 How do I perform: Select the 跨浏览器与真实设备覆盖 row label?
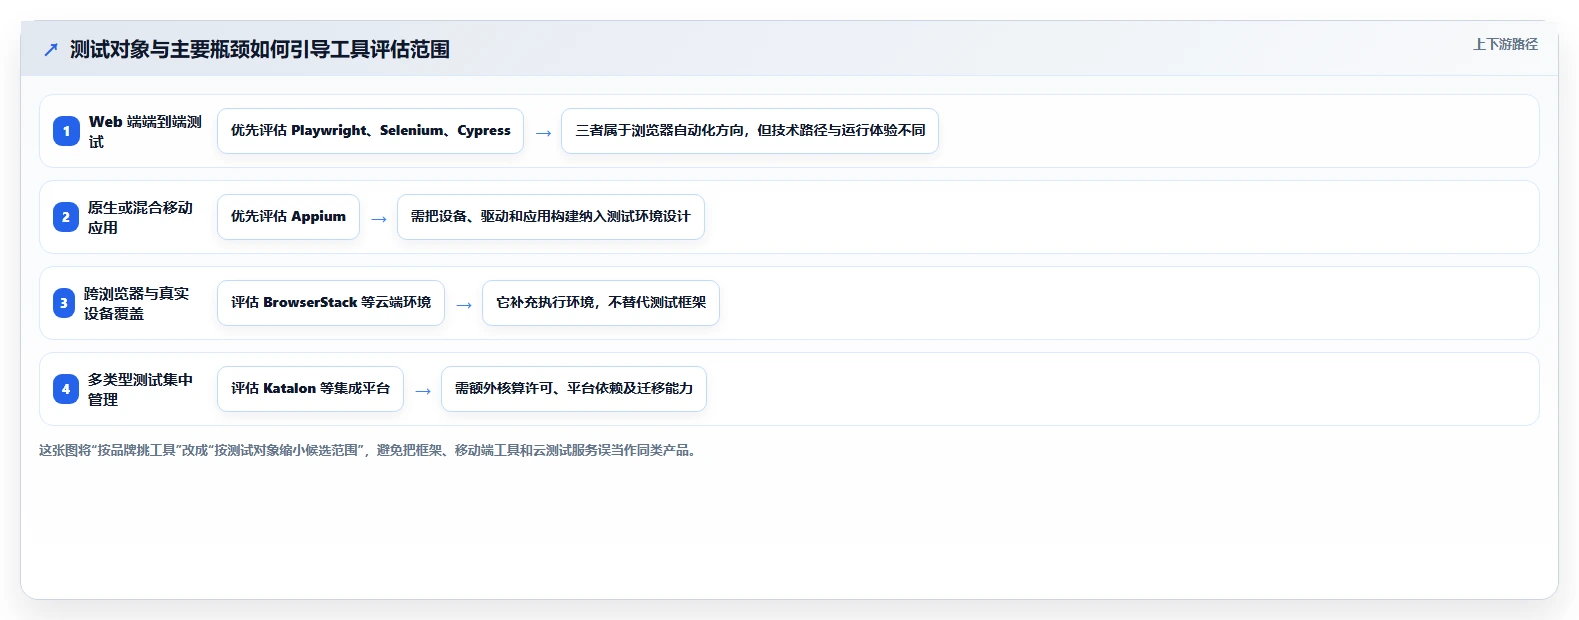136,303
